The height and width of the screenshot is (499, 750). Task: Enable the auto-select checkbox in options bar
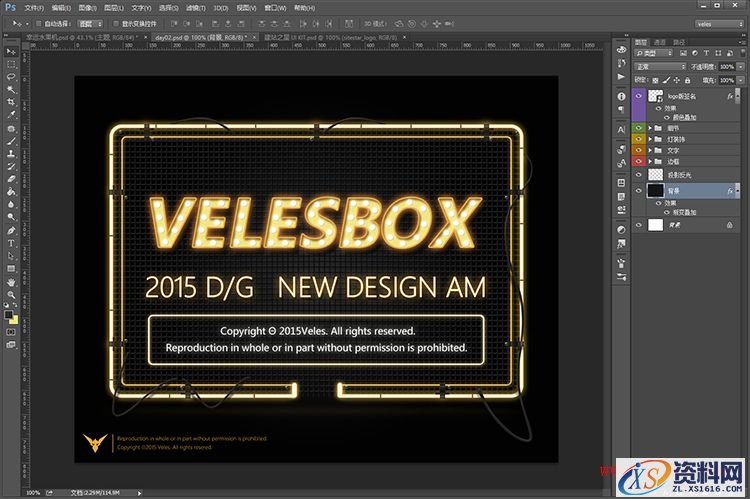36,22
